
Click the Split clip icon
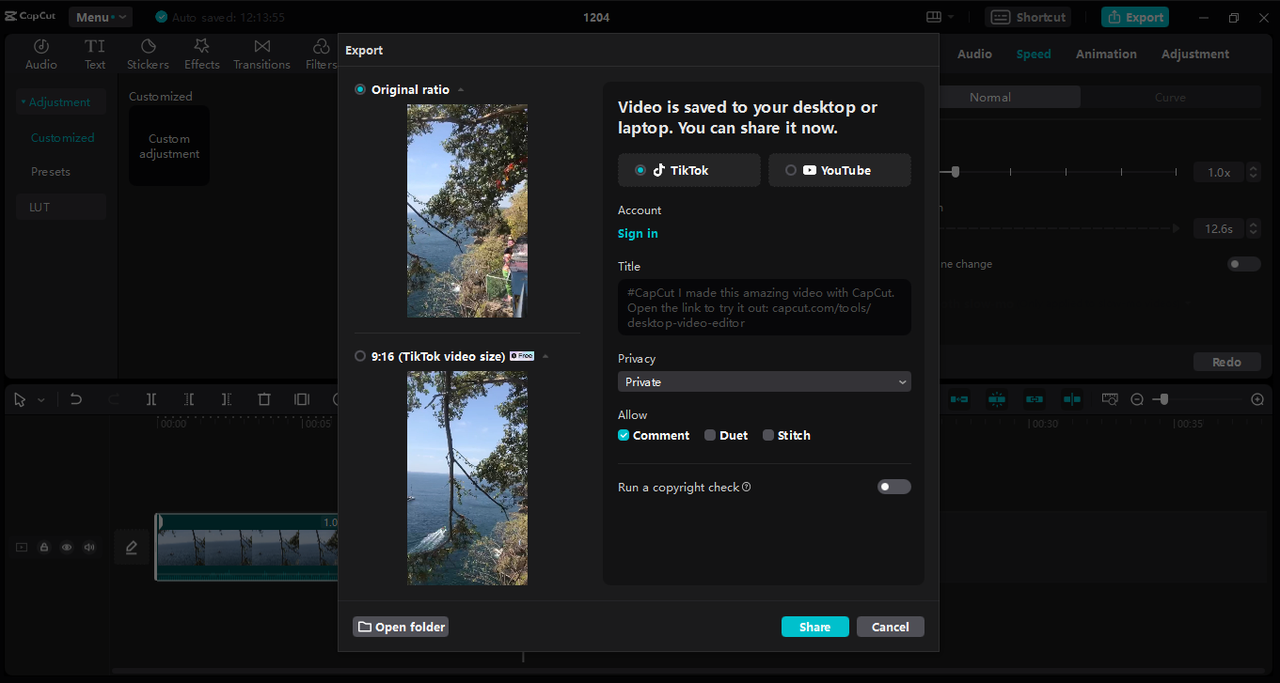click(x=151, y=399)
